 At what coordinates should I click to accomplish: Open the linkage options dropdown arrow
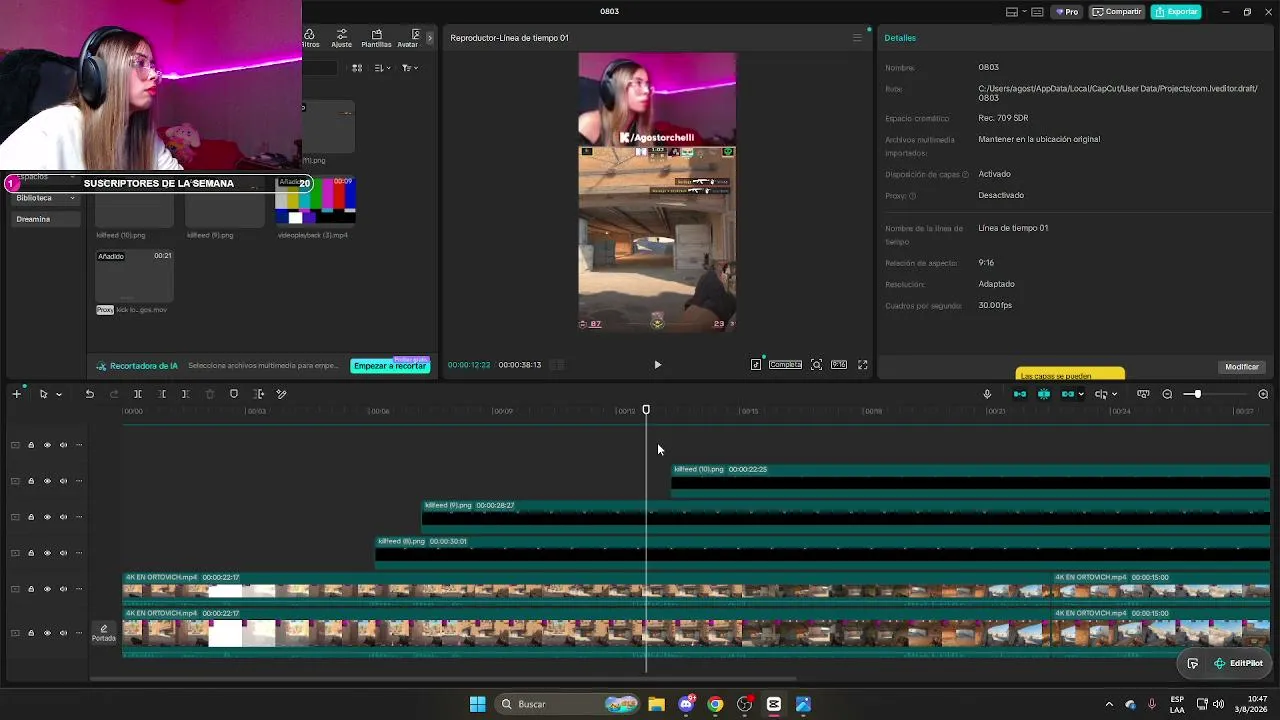coord(1081,394)
